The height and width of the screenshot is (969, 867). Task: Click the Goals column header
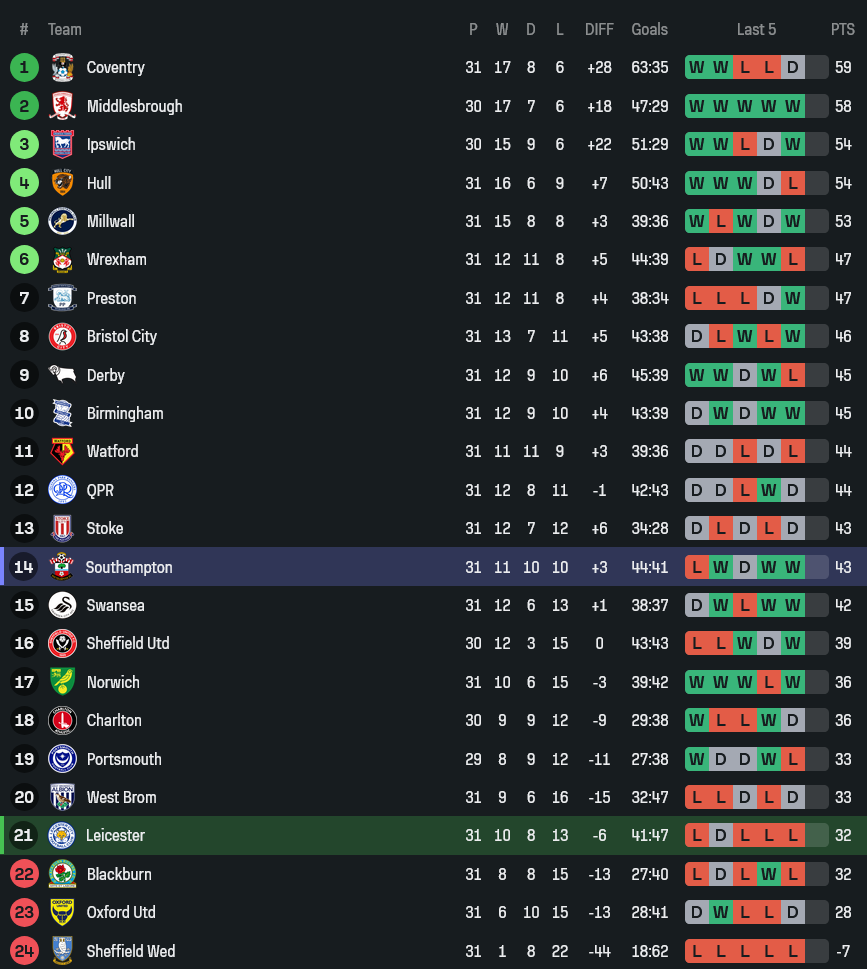649,30
